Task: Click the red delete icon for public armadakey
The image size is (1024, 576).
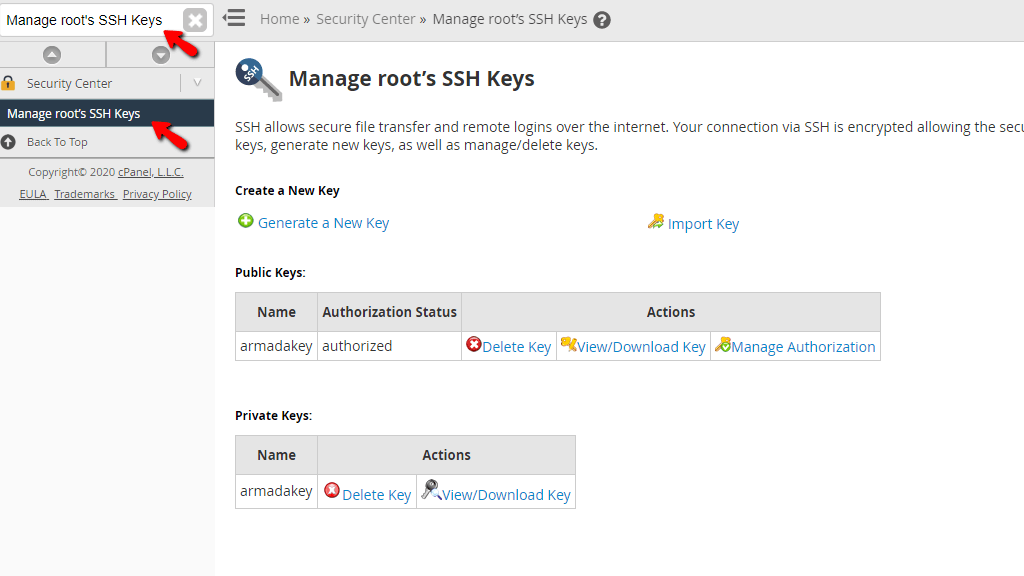Action: (x=474, y=345)
